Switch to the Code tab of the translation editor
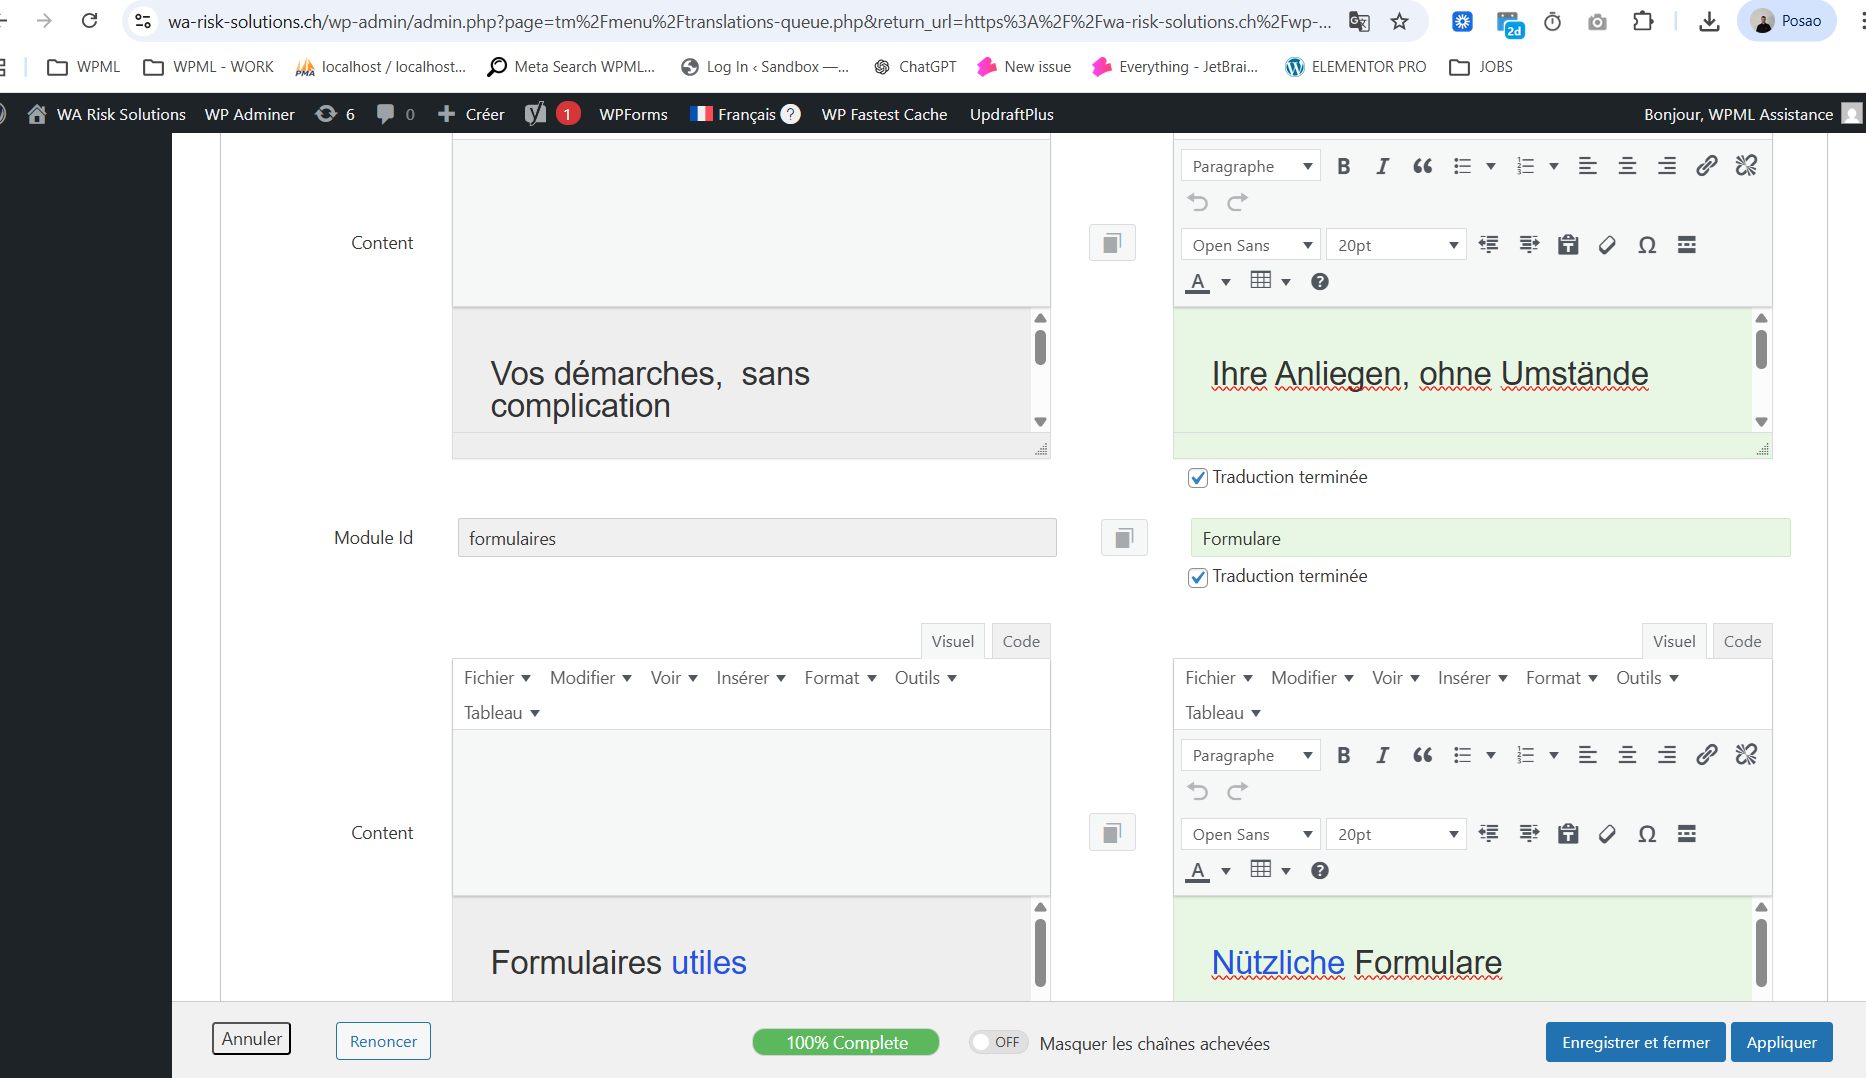The image size is (1866, 1078). pos(1742,641)
